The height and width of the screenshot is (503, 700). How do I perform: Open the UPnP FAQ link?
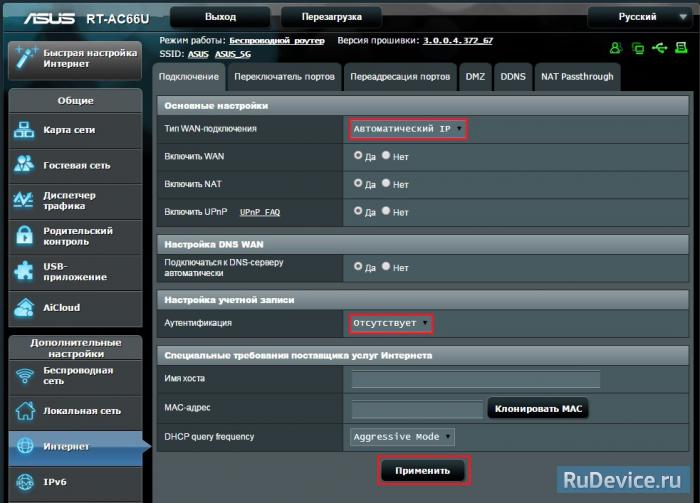(x=260, y=212)
